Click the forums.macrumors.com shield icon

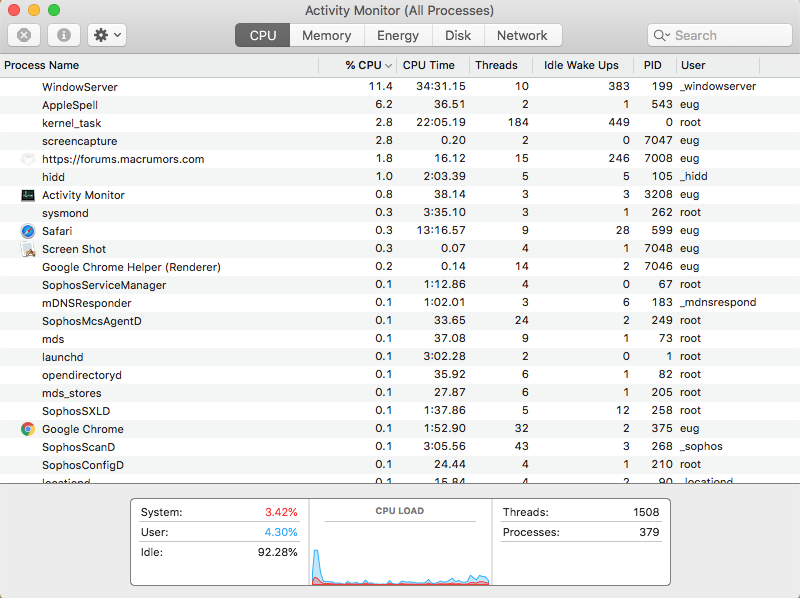[28, 159]
